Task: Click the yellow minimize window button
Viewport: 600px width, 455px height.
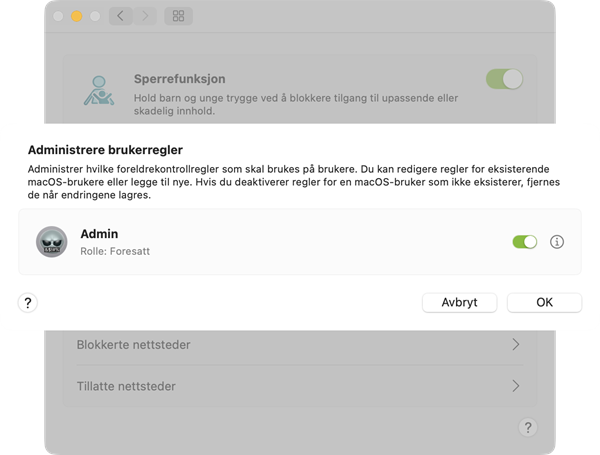Action: tap(77, 16)
